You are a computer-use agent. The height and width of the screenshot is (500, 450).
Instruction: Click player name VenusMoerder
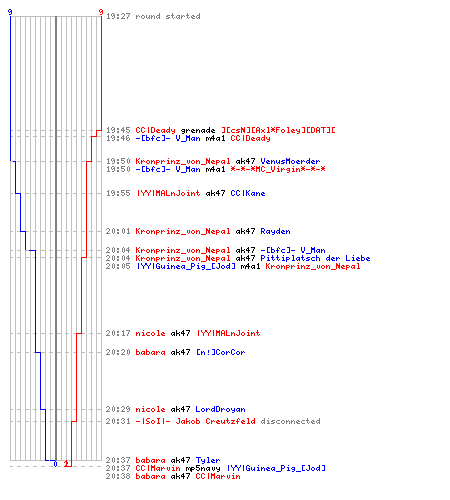[290, 161]
